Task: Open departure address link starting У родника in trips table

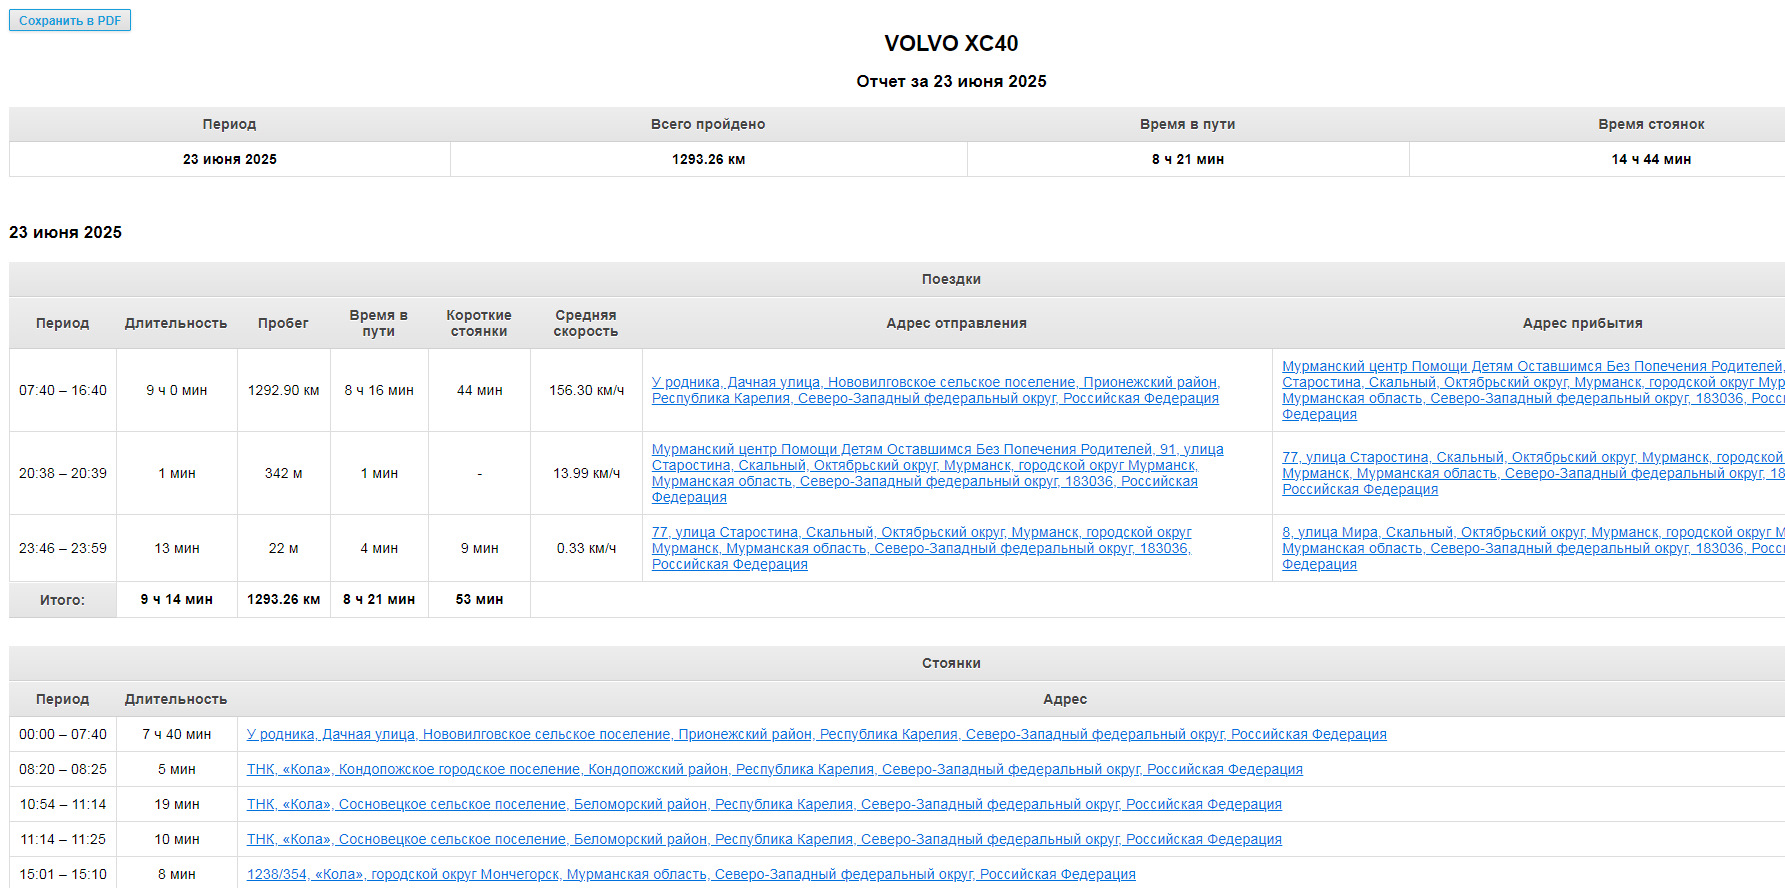Action: coord(935,390)
